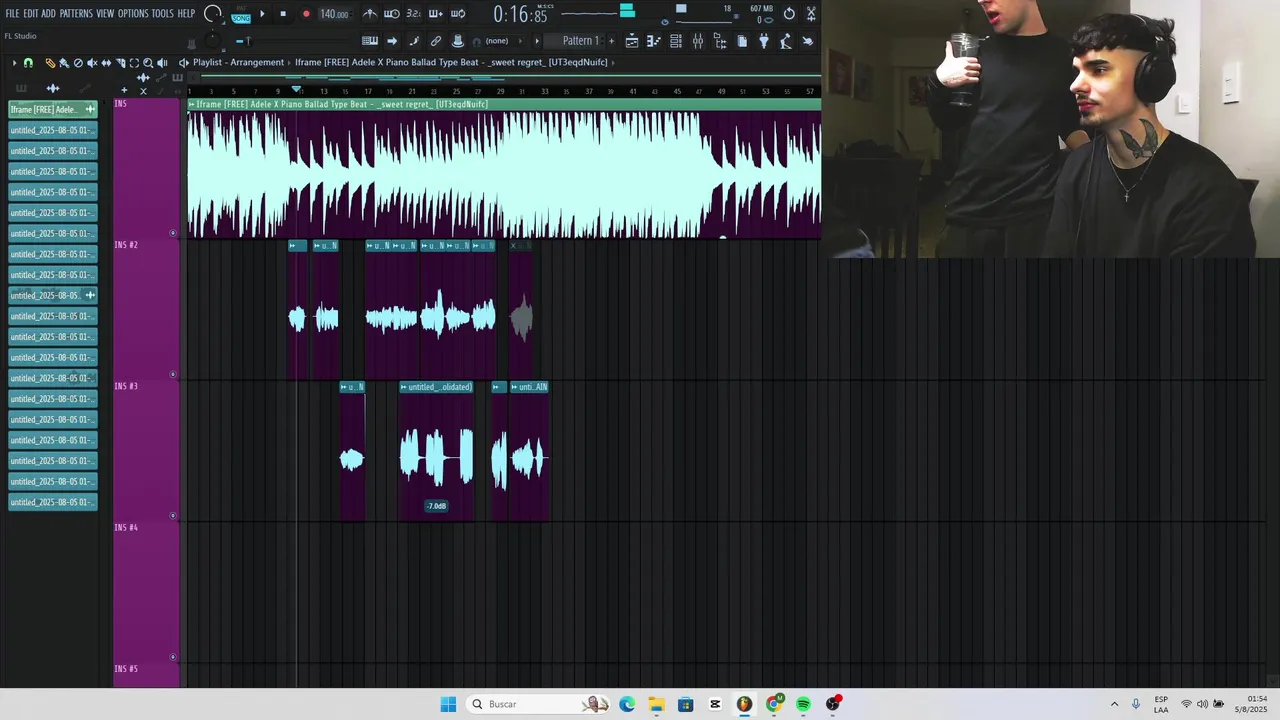The width and height of the screenshot is (1280, 720).
Task: Open the plugin picker plug icon
Action: click(764, 41)
